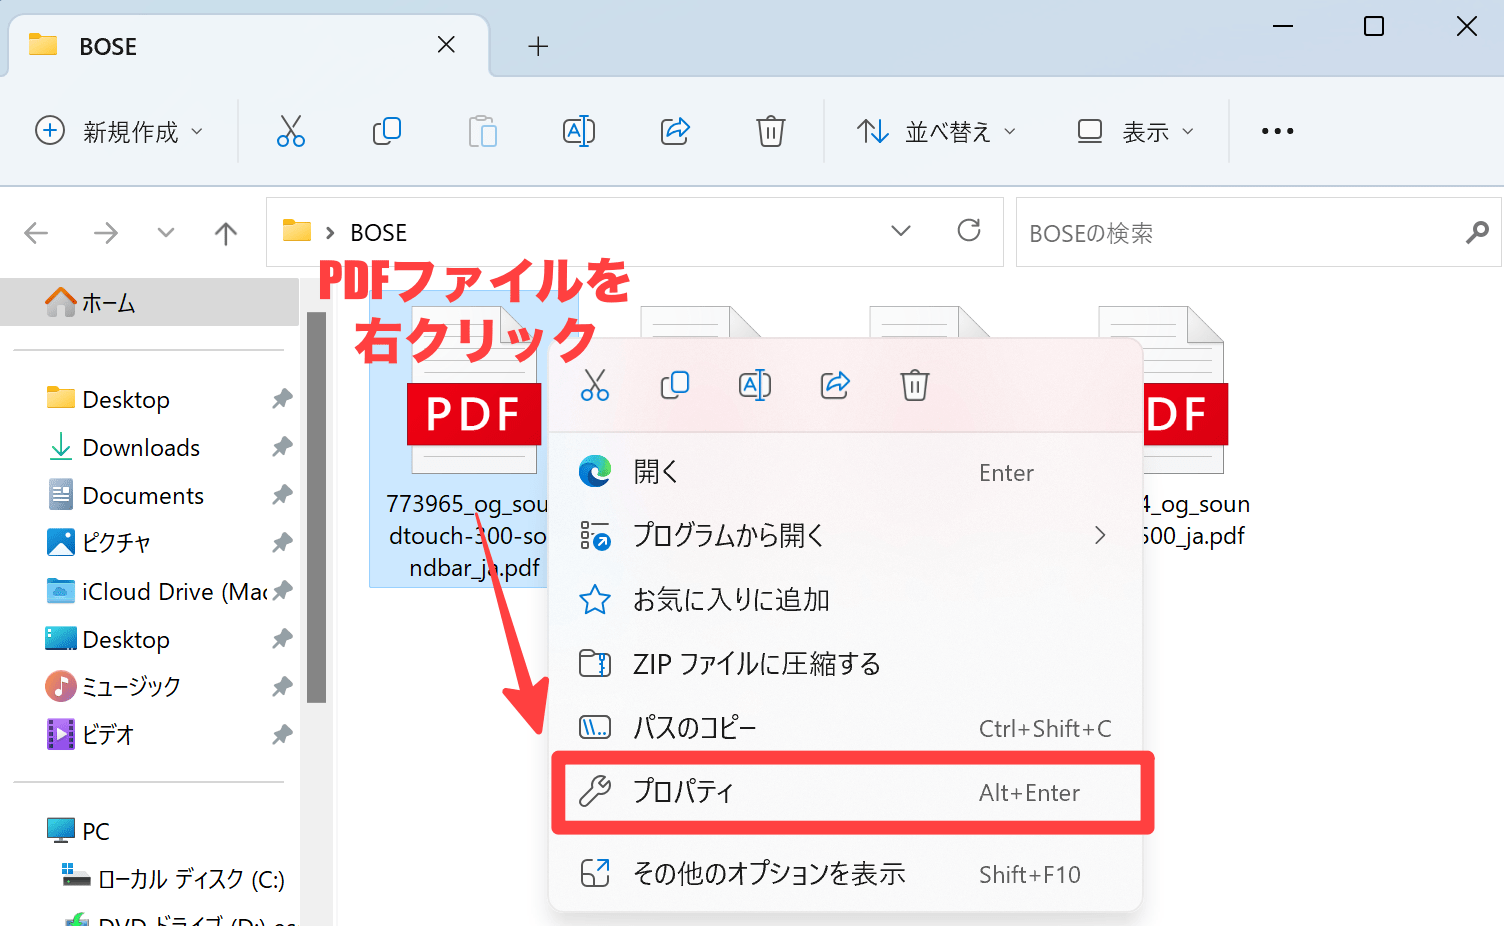Click the delete icon in the context menu
Viewport: 1504px width, 926px height.
[914, 385]
